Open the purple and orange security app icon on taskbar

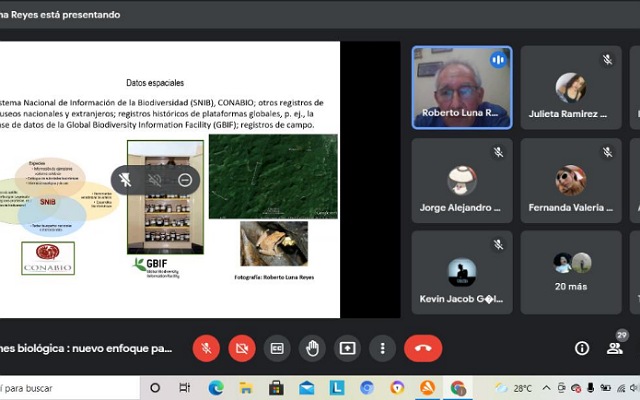point(397,388)
